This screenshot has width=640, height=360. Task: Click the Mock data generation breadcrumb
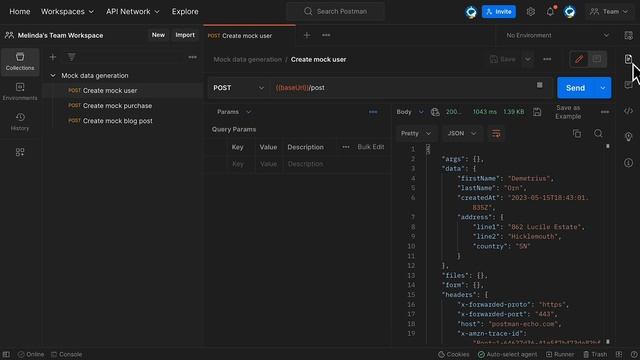coord(247,59)
